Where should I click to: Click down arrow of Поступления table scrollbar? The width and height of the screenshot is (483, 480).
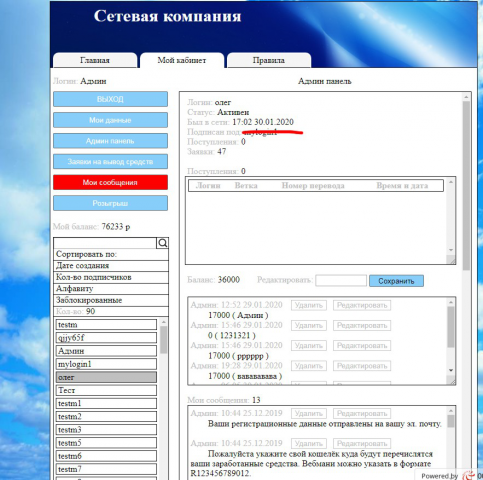pyautogui.click(x=451, y=250)
